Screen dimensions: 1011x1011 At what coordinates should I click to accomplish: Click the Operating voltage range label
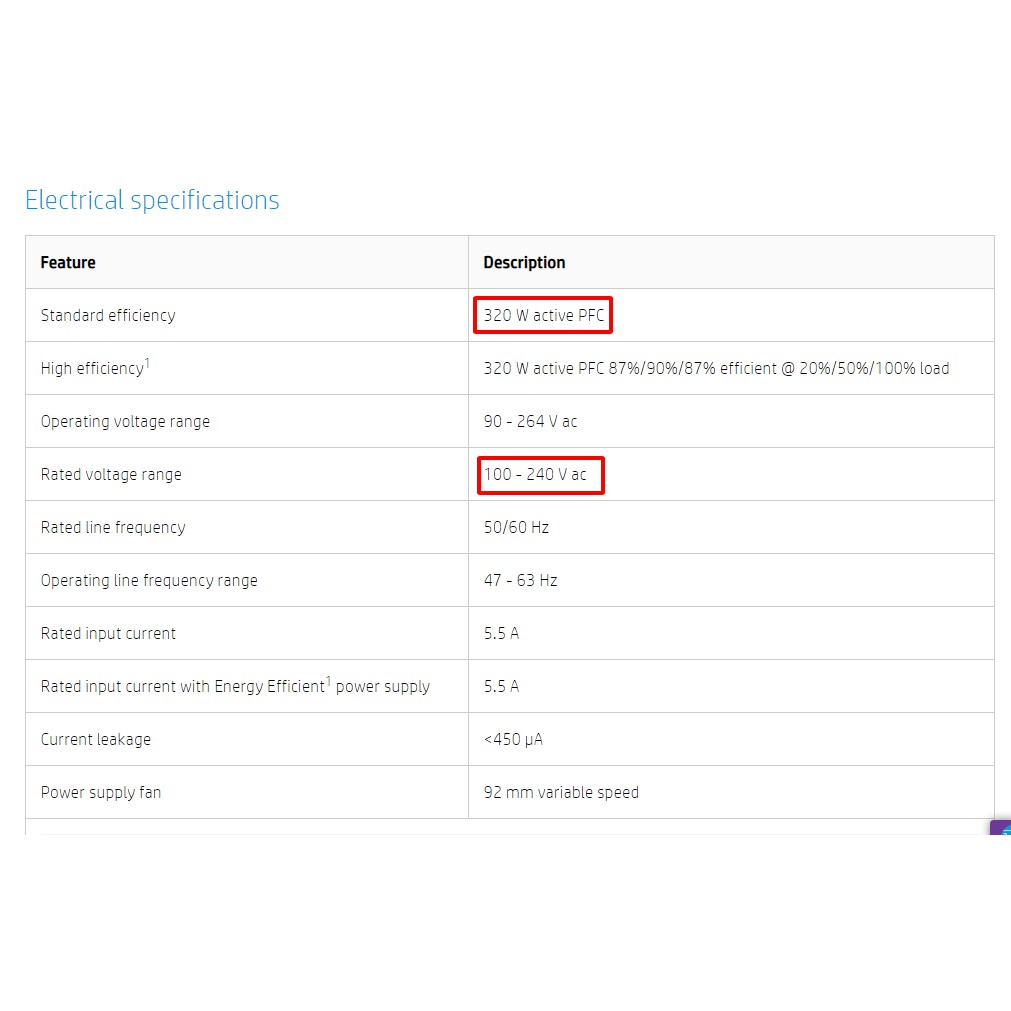[x=125, y=422]
